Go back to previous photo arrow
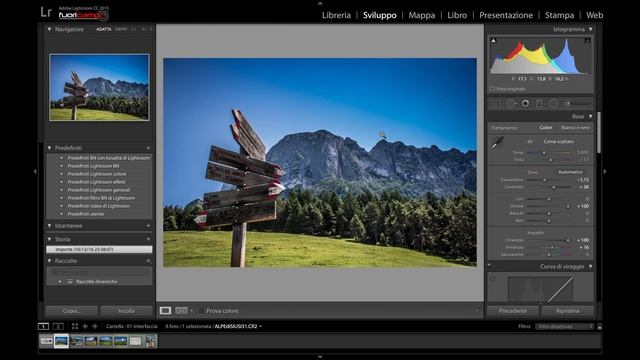 point(85,326)
